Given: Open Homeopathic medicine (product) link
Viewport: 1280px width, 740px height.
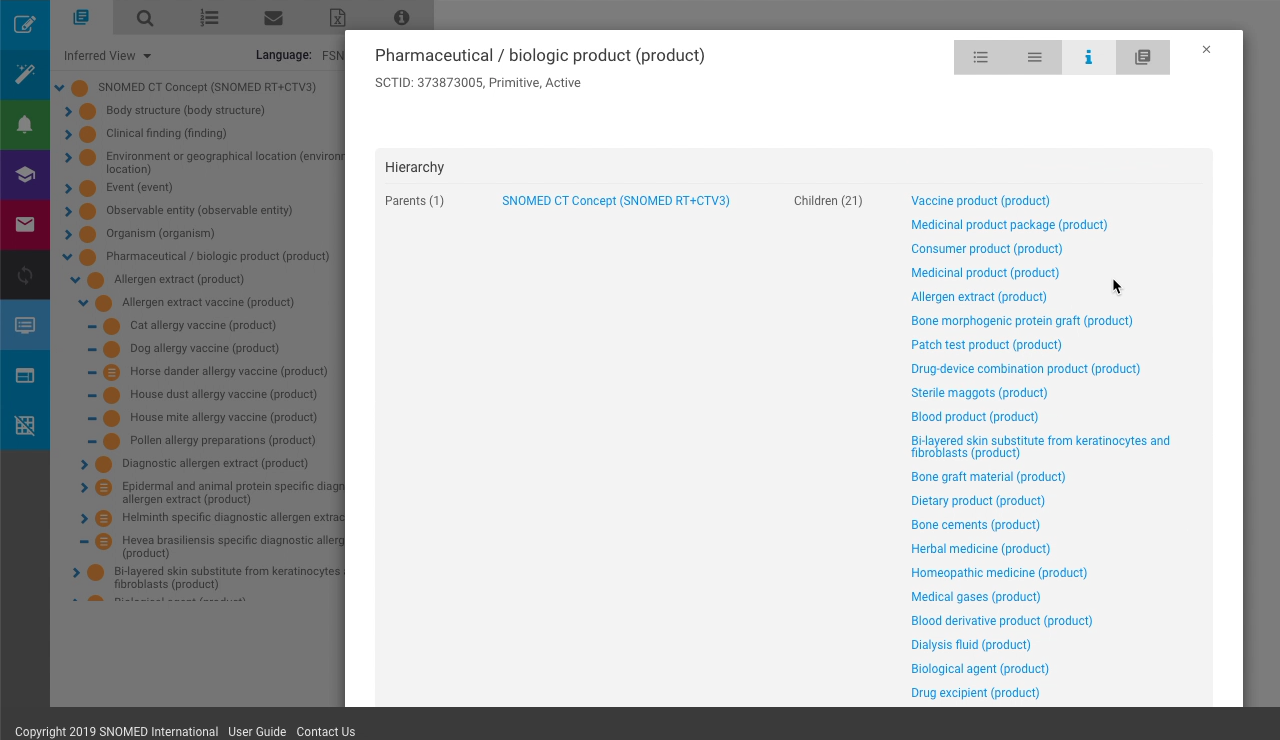Looking at the screenshot, I should pos(999,573).
